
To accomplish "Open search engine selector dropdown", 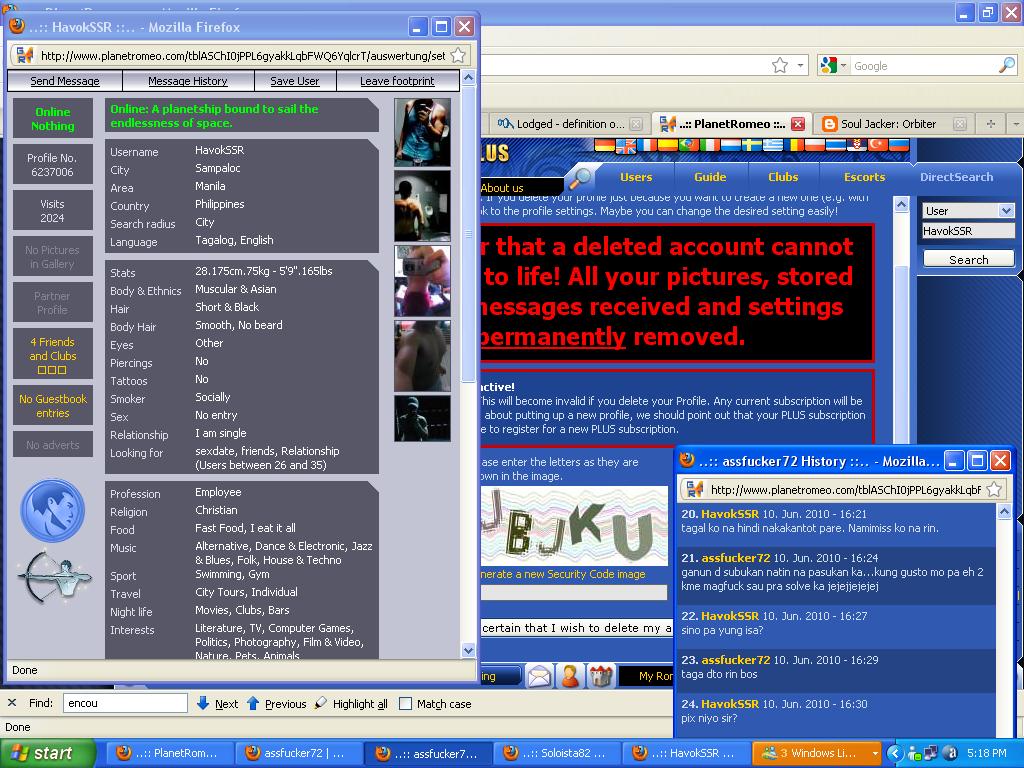I will 843,65.
